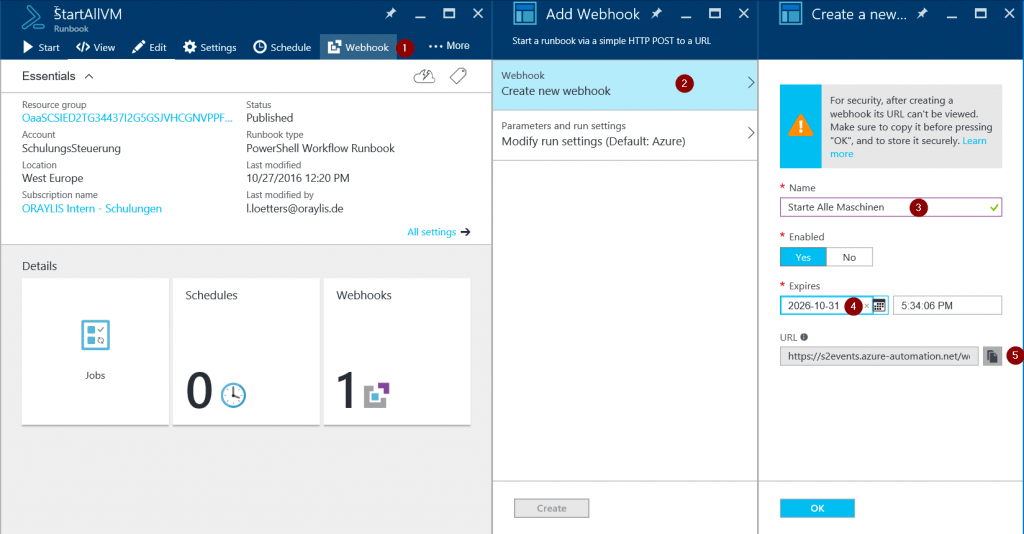Click the warning icon in notice
1024x534 pixels.
click(801, 126)
